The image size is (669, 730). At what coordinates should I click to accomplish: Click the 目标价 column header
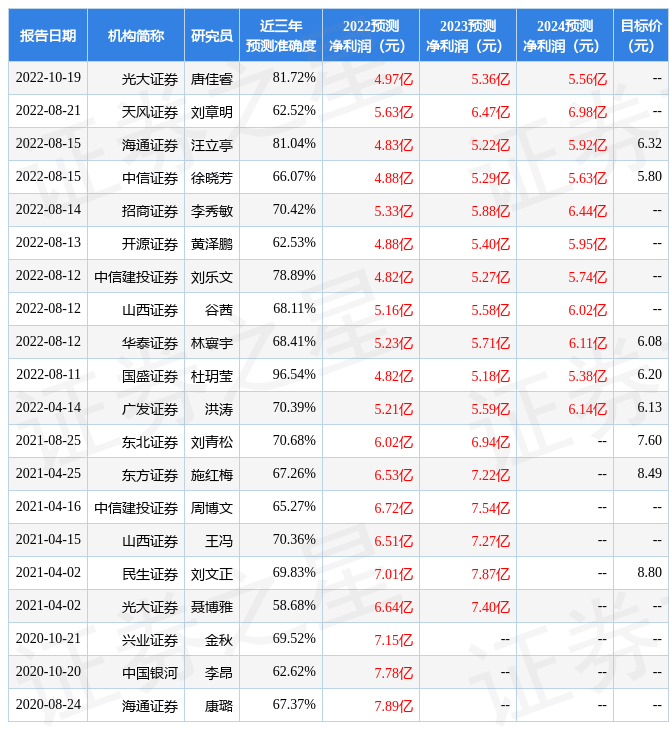[641, 35]
